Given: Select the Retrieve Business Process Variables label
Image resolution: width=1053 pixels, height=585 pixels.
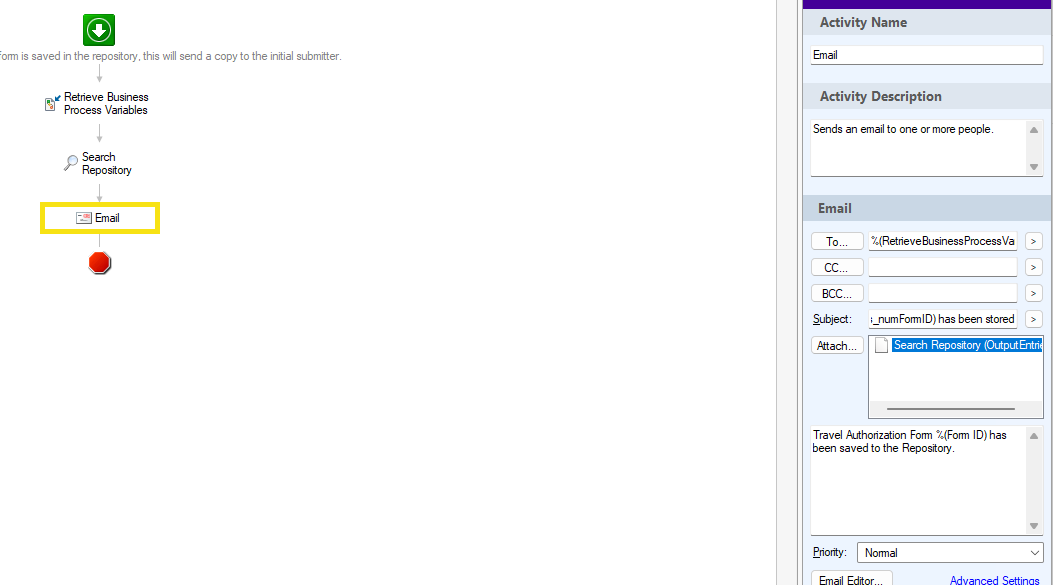Looking at the screenshot, I should point(106,103).
